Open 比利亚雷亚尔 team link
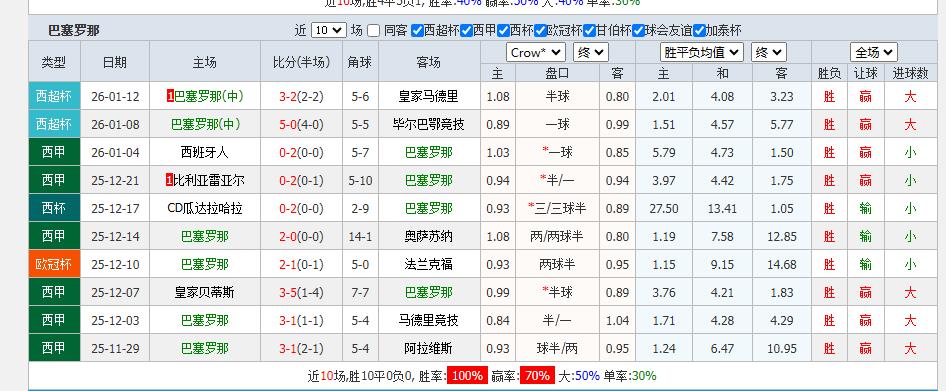This screenshot has height=391, width=946. [x=208, y=180]
